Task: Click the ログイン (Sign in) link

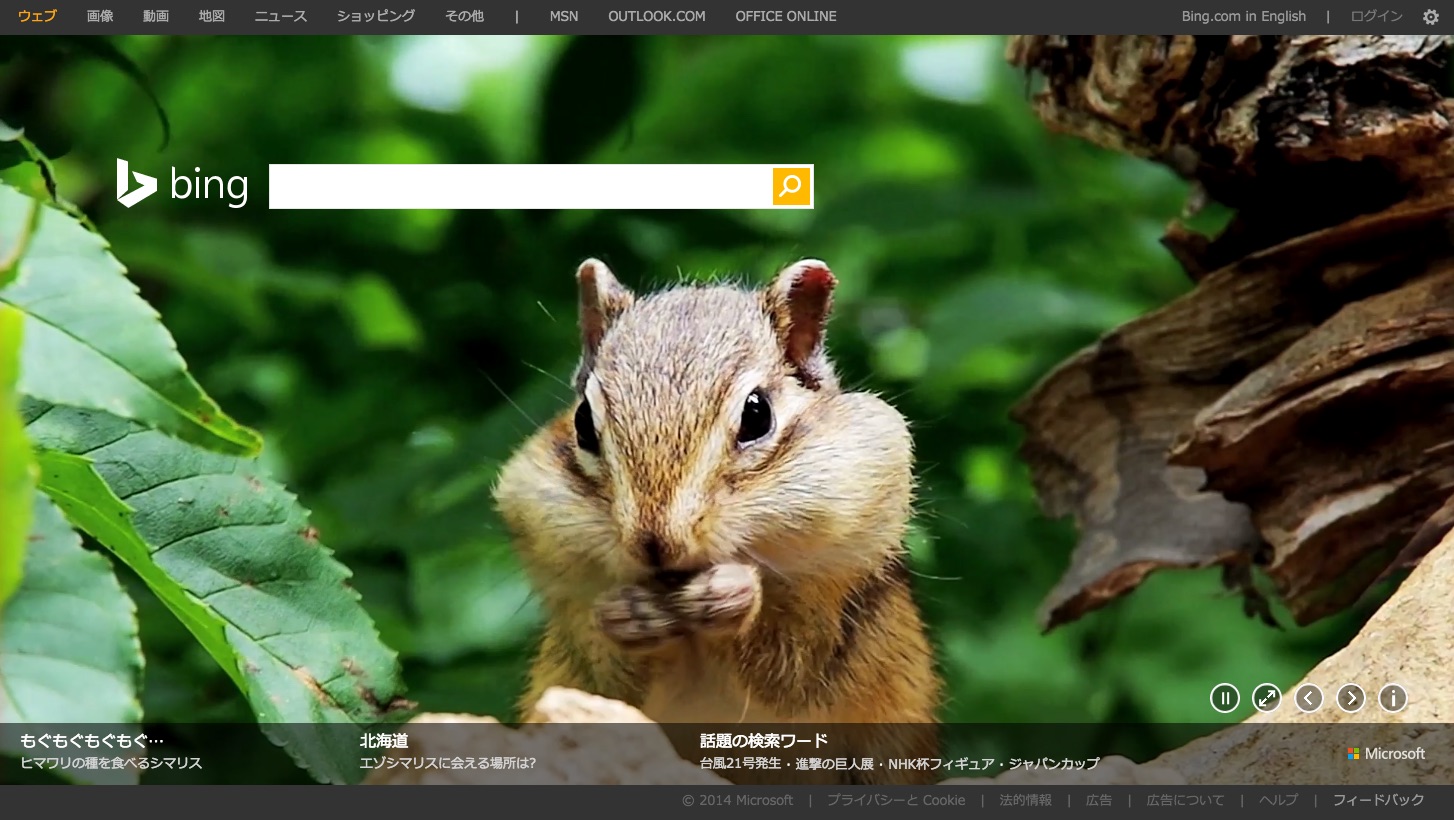Action: coord(1376,16)
